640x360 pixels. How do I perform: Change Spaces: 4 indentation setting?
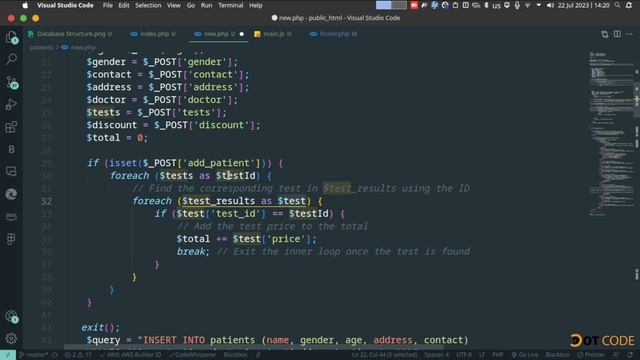click(436, 355)
